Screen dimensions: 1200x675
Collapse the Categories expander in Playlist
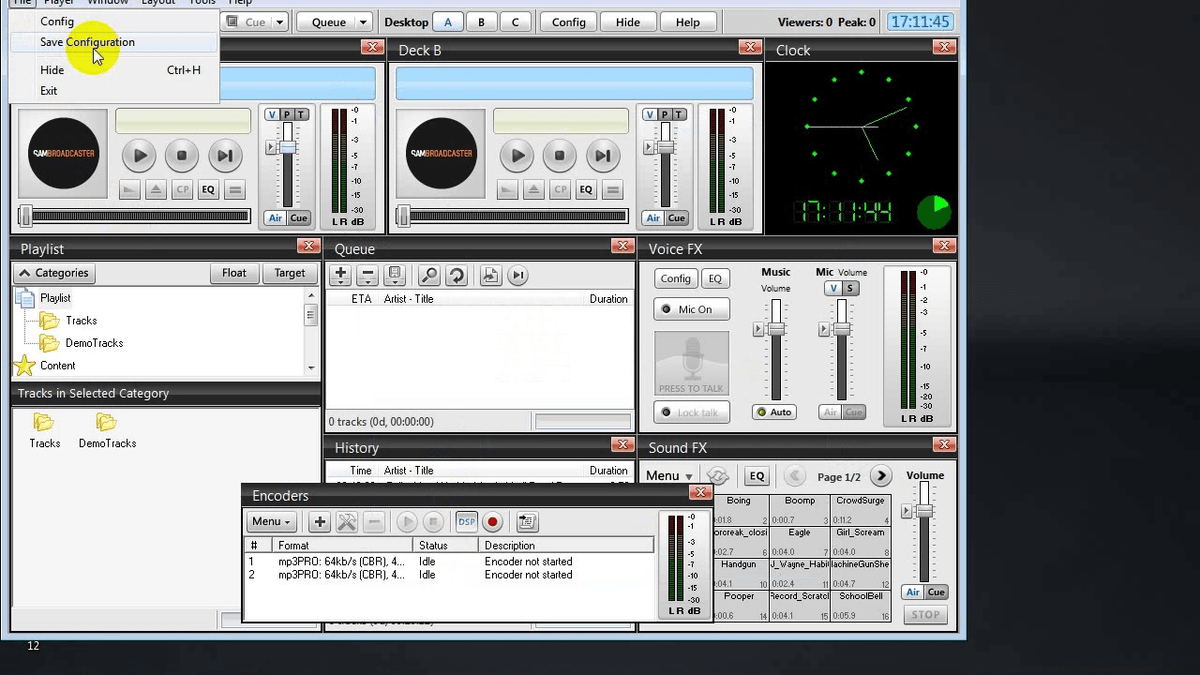pos(54,273)
